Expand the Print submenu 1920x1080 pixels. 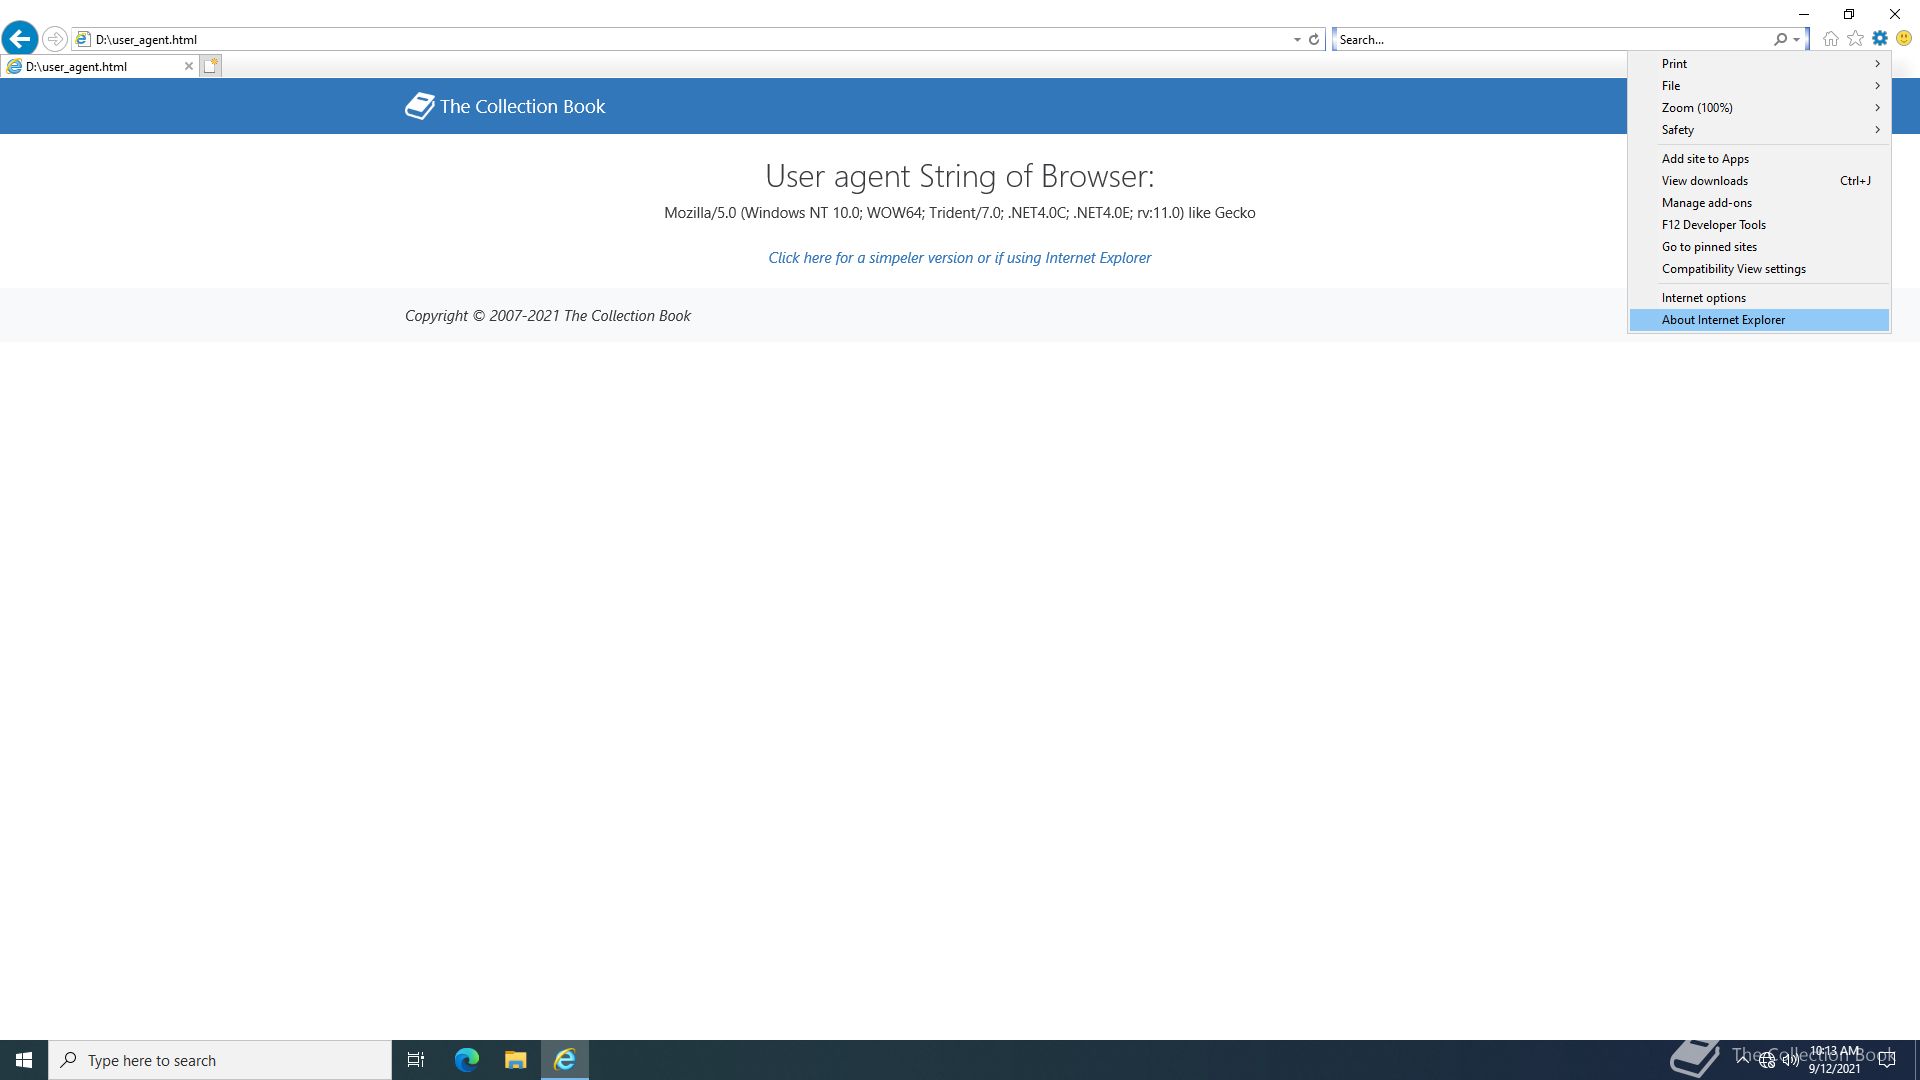1759,64
